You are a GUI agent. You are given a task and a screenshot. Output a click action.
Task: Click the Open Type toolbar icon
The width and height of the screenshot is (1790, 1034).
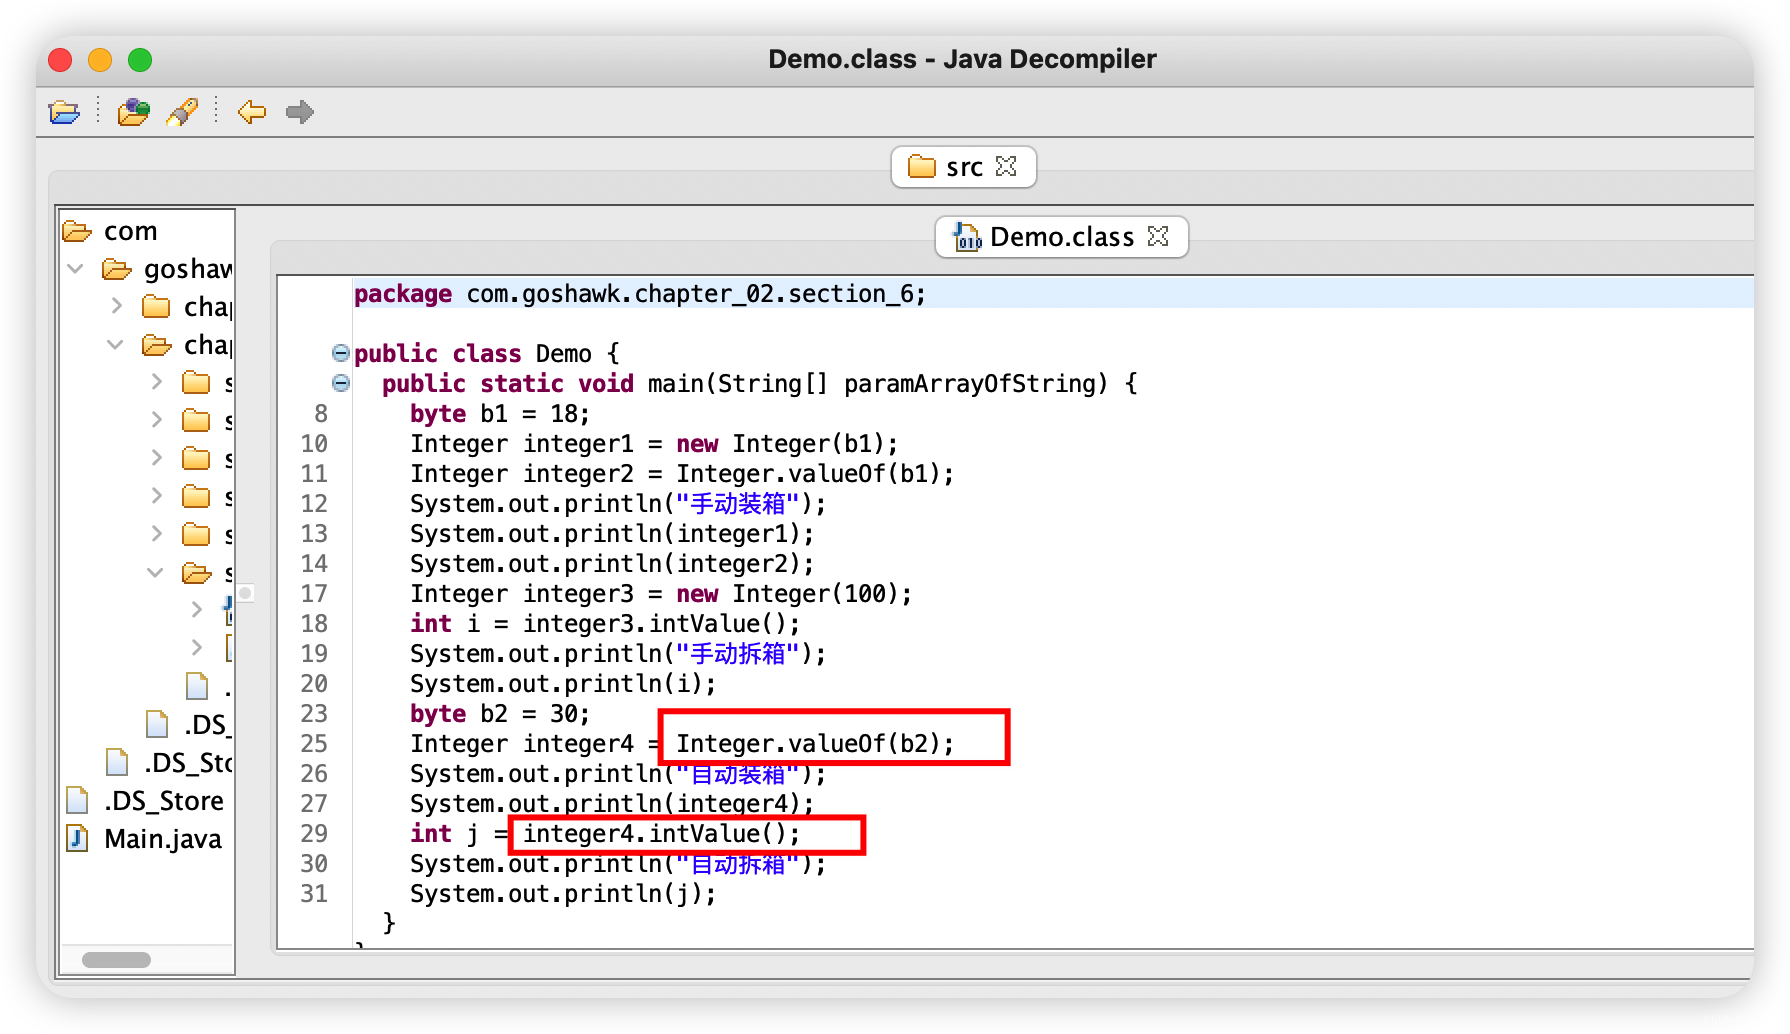point(133,112)
